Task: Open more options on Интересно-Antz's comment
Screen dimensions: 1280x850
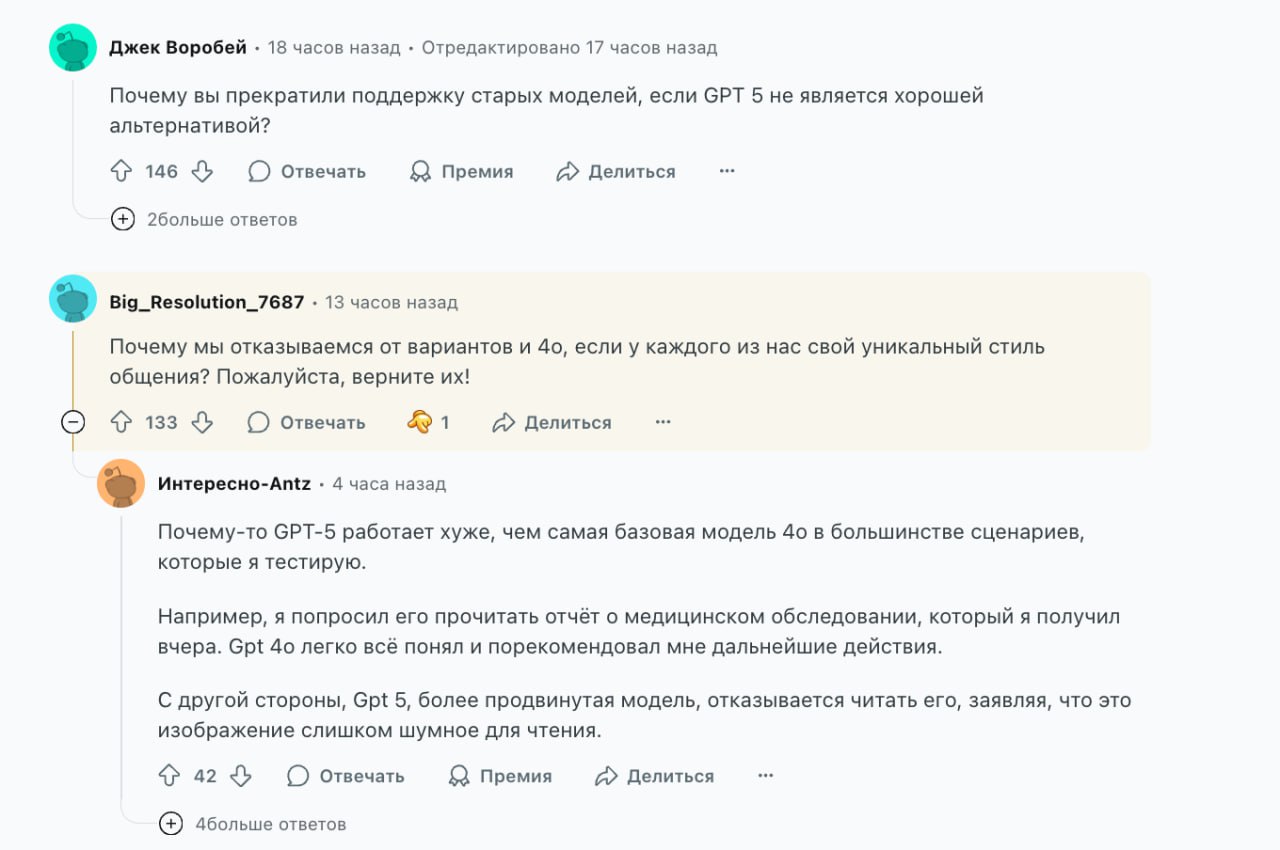Action: coord(766,776)
